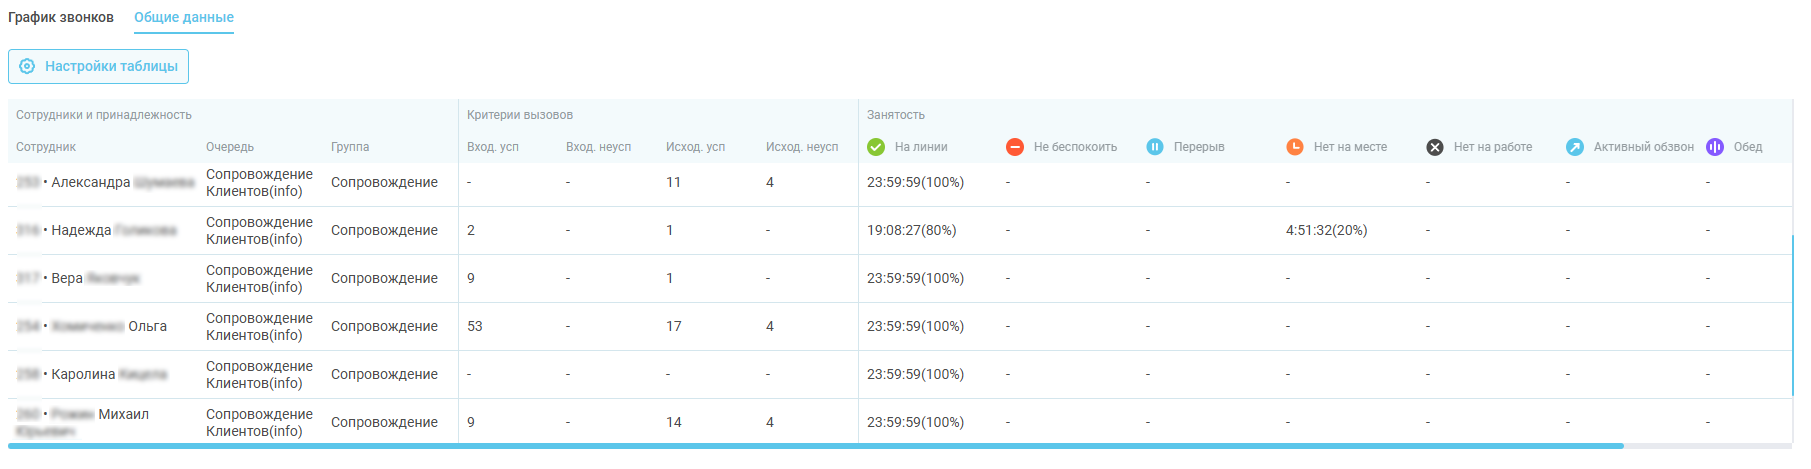Click the green 'На линии' status icon
Image resolution: width=1811 pixels, height=469 pixels.
[x=876, y=147]
